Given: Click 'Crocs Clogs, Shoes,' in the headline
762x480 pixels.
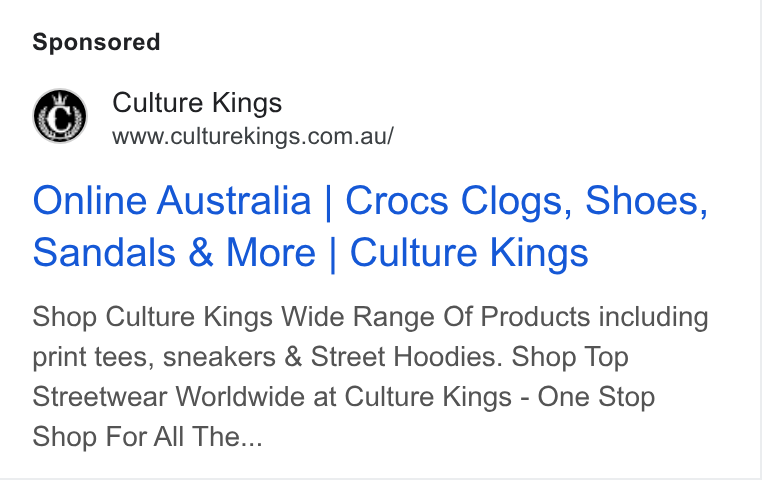Looking at the screenshot, I should (x=527, y=202).
